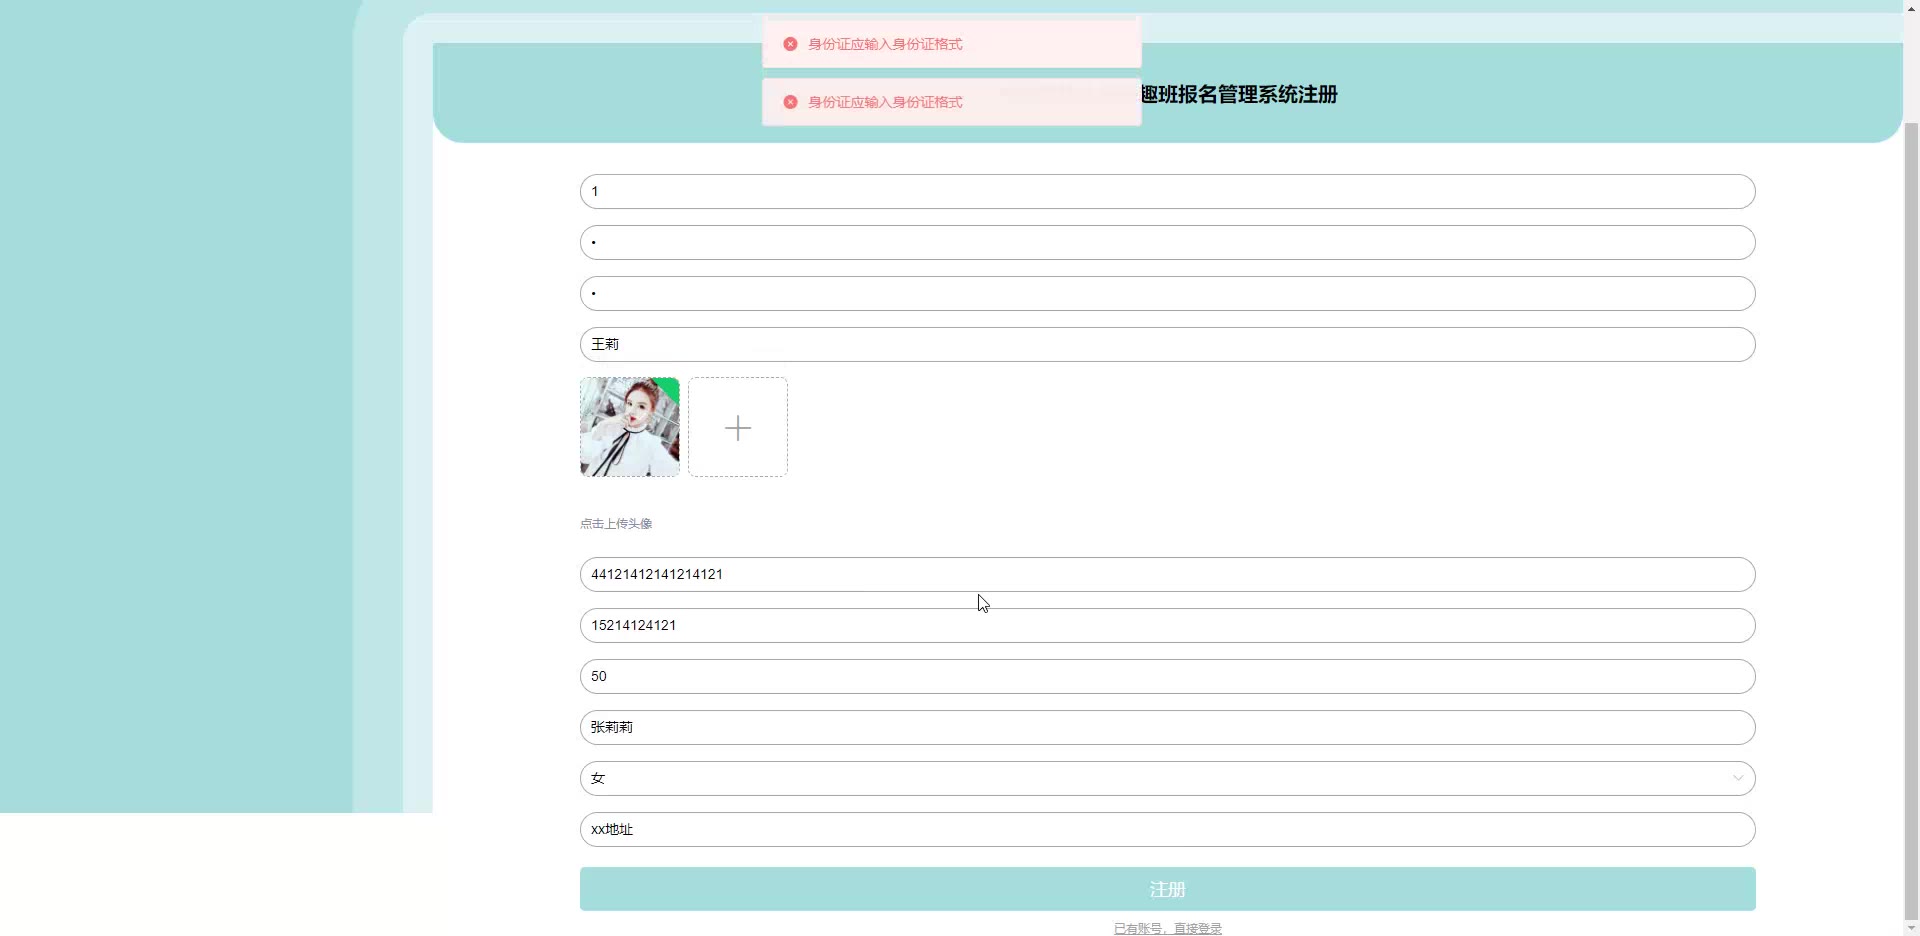Click the plus box to upload avatar
This screenshot has height=936, width=1920.
point(738,427)
